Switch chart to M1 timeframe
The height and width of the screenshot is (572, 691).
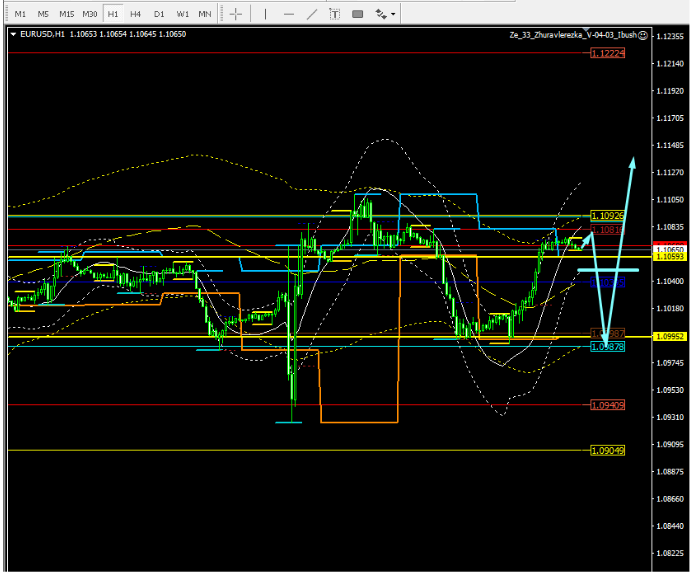click(x=20, y=14)
